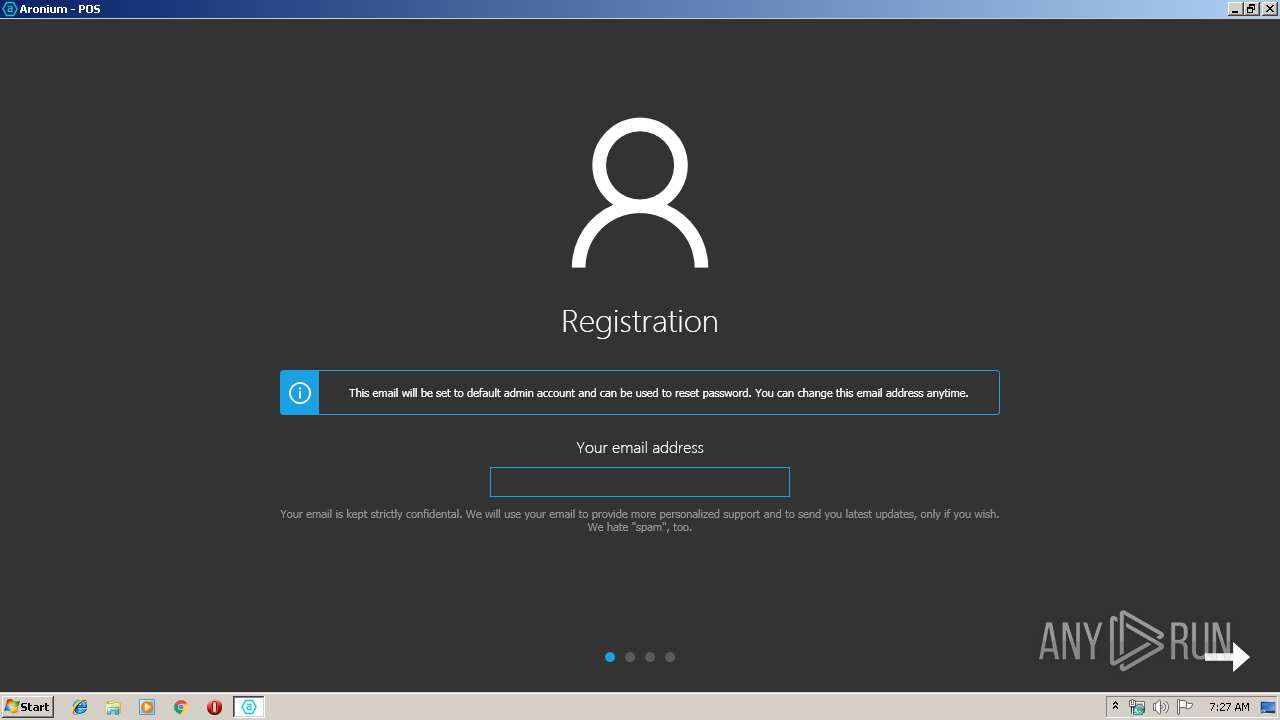Viewport: 1280px width, 720px height.
Task: Select Aronium app in taskbar
Action: 249,707
